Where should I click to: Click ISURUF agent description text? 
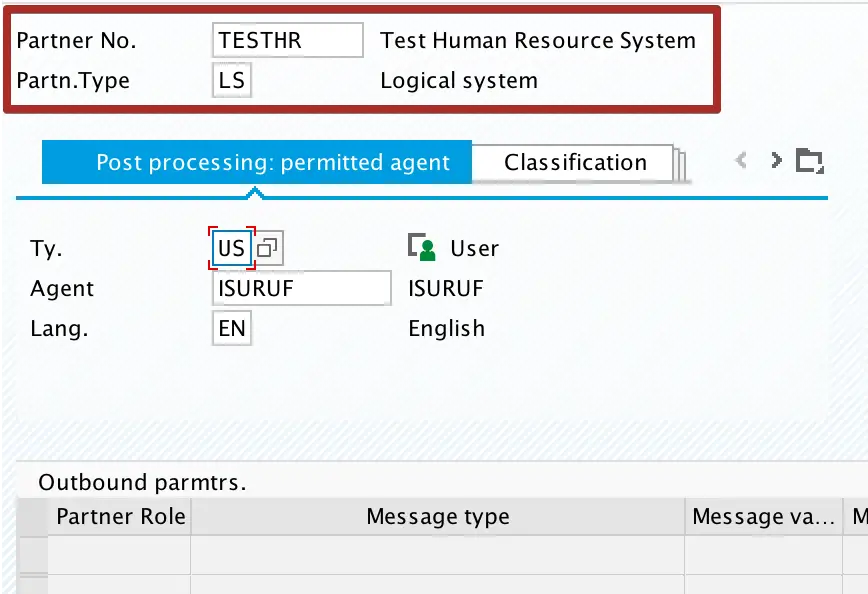[446, 288]
